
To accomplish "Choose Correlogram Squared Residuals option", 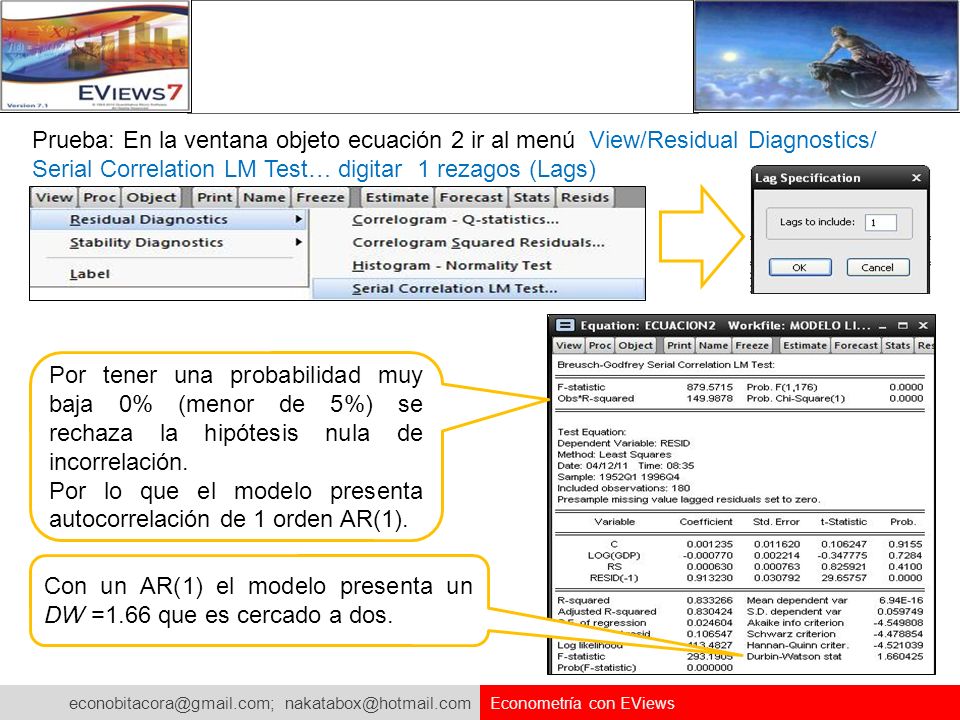I will [478, 242].
